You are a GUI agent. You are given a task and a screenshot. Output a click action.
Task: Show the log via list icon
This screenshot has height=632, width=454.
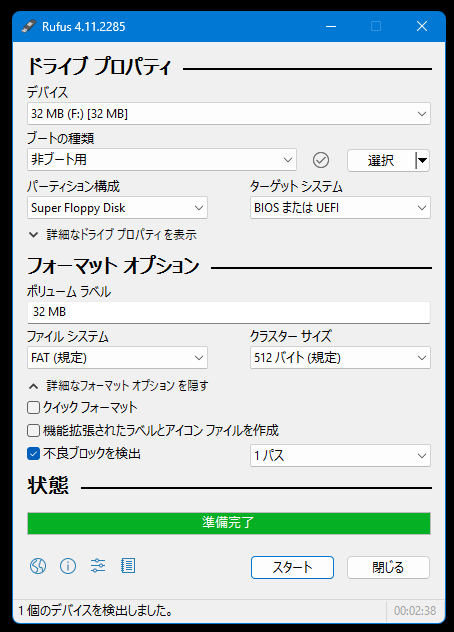pyautogui.click(x=128, y=566)
